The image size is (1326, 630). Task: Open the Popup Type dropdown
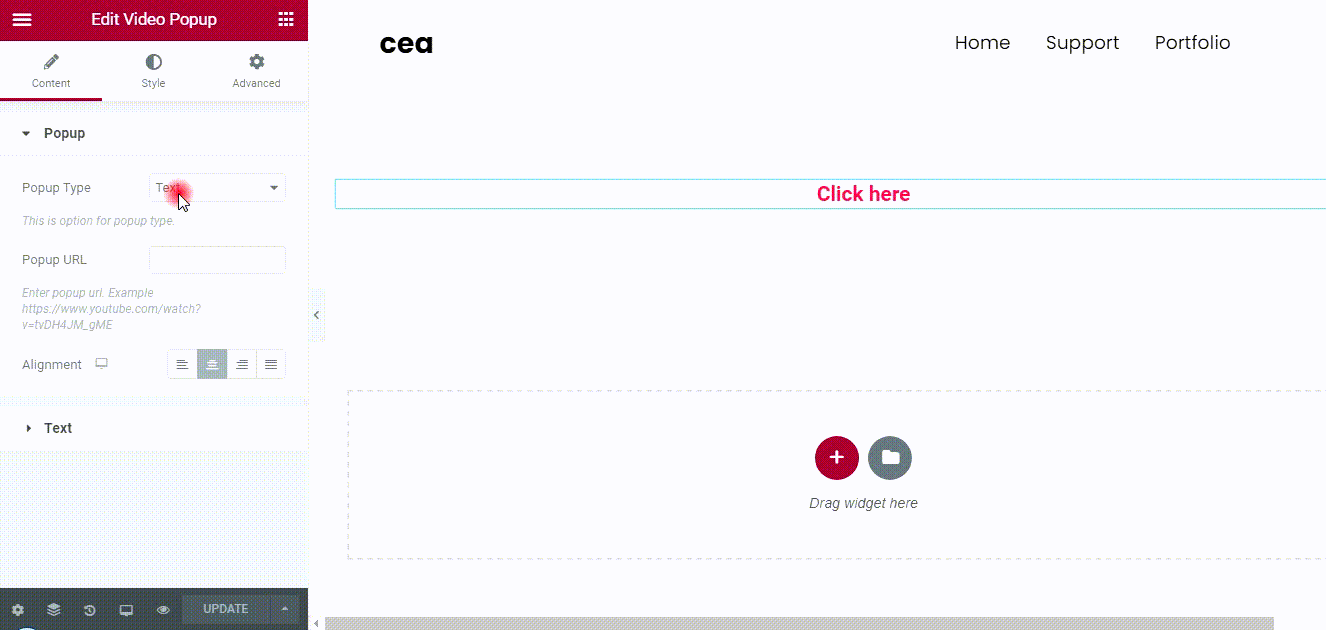(217, 188)
